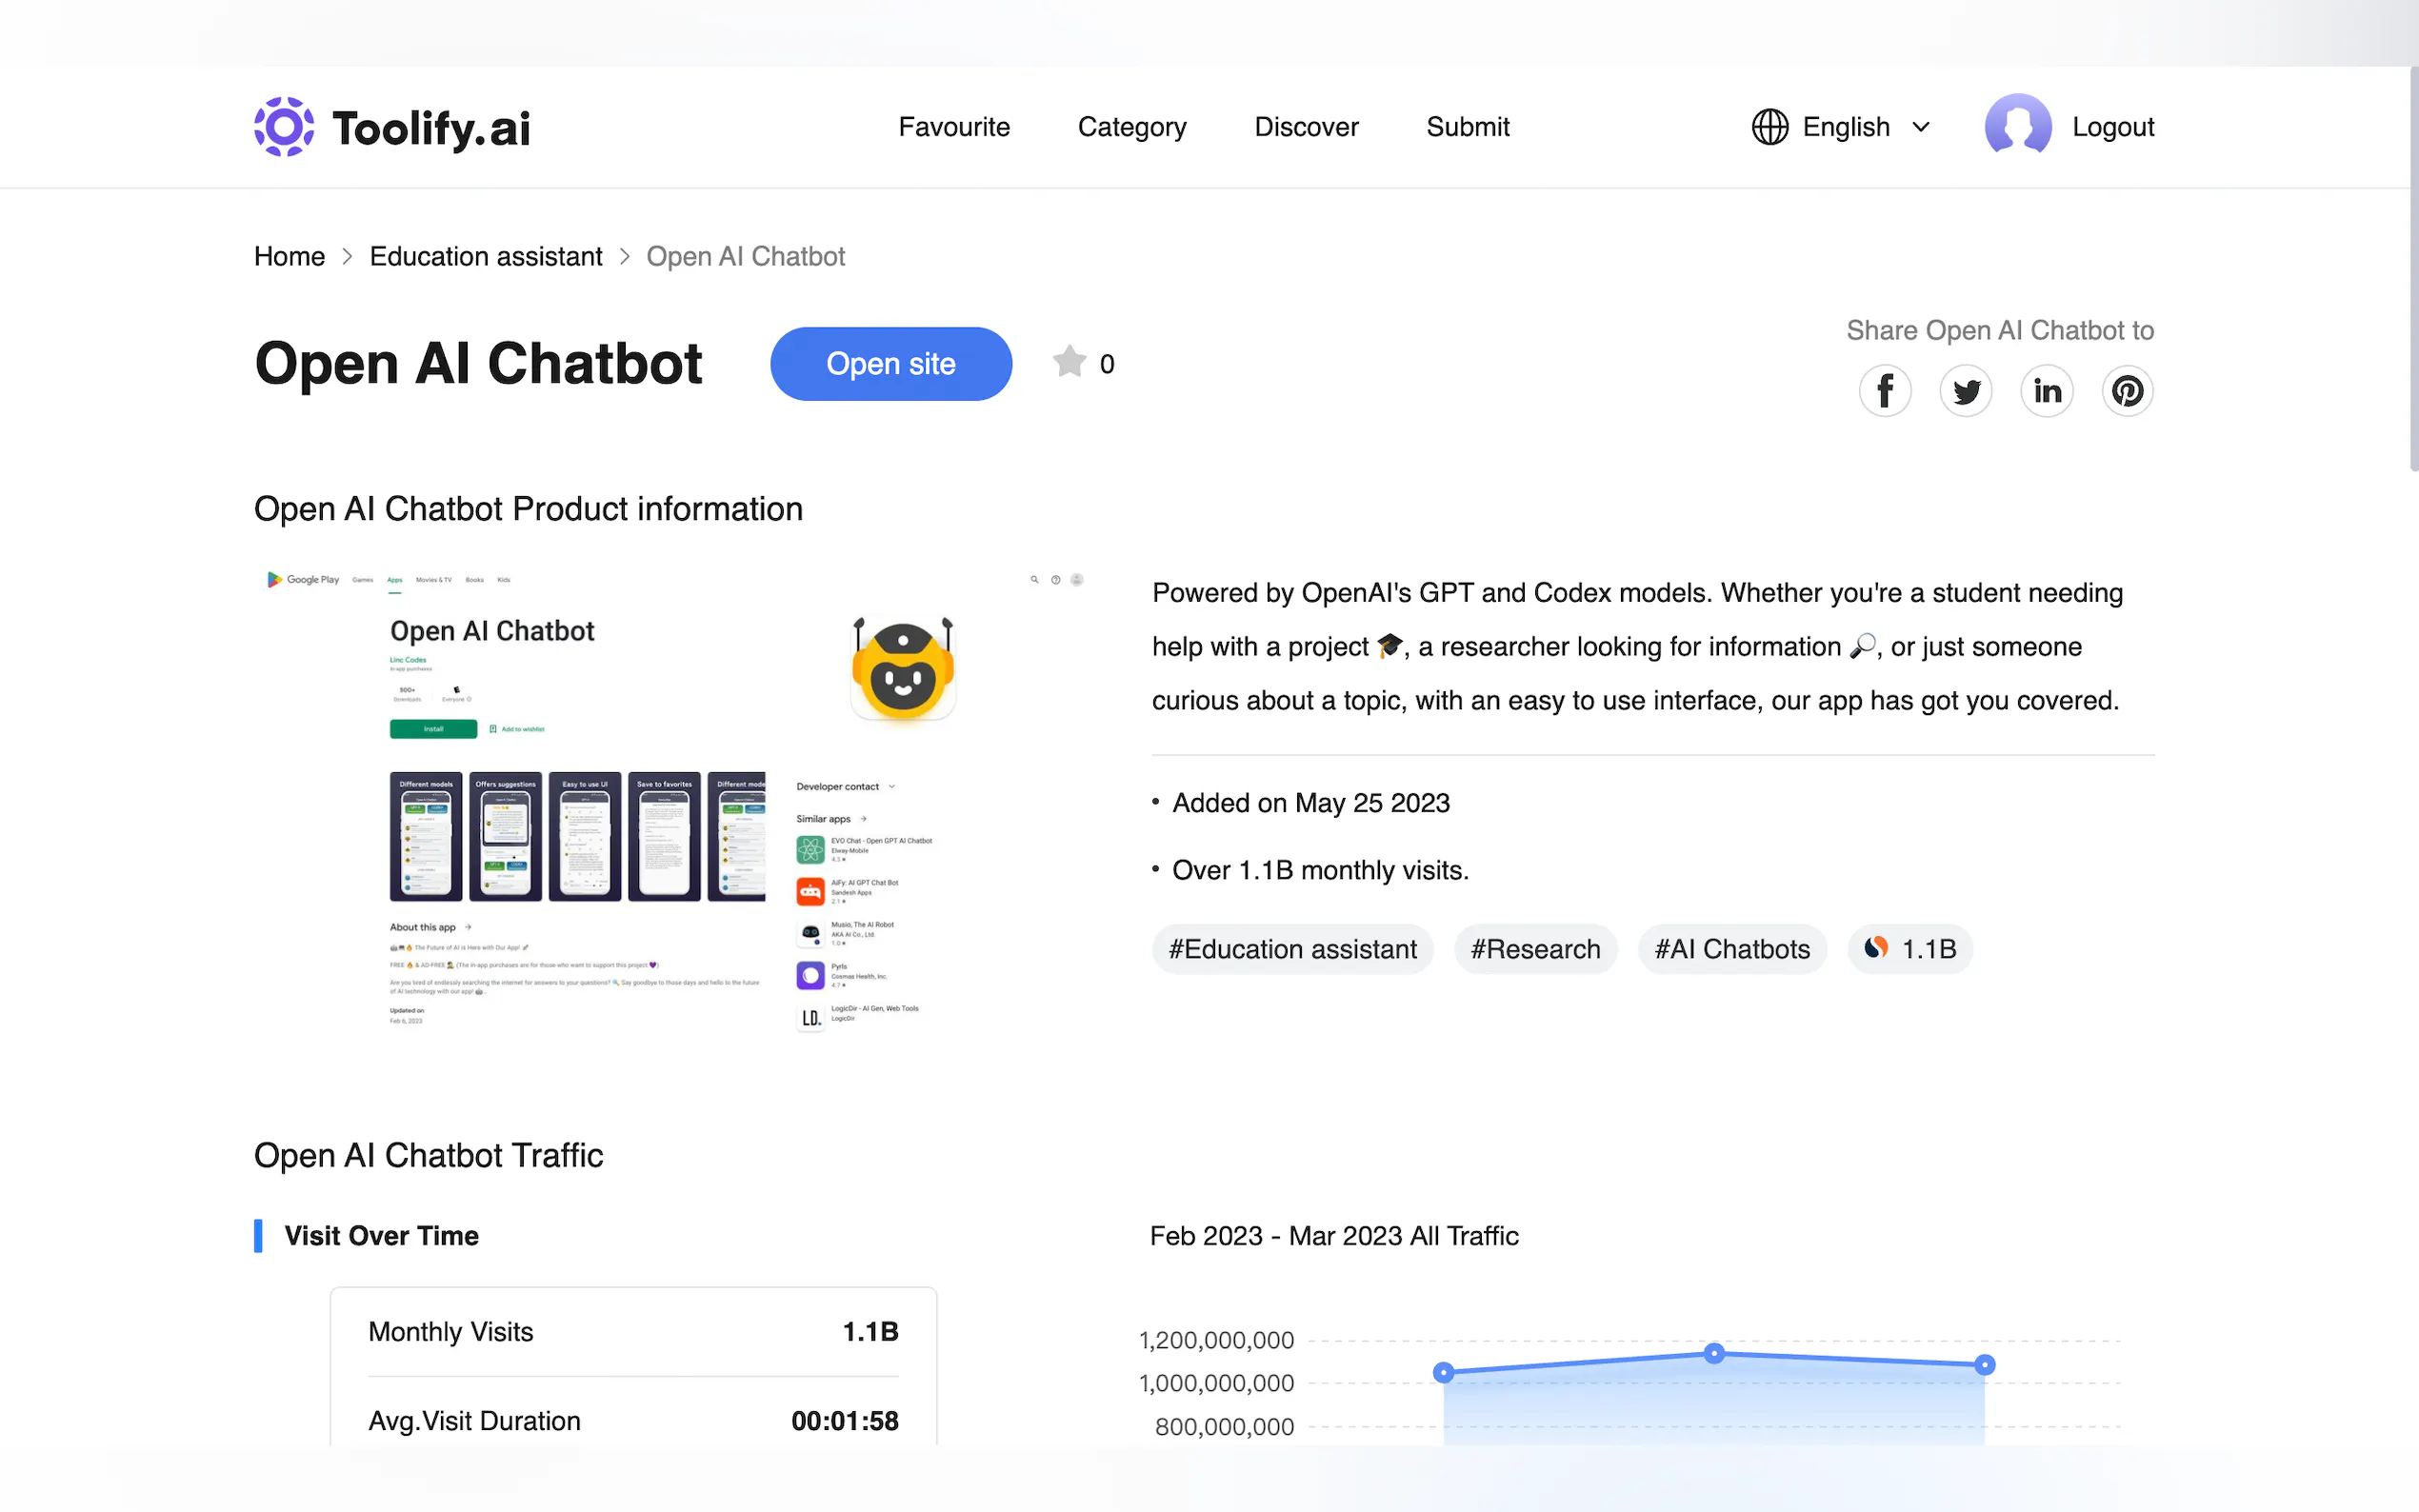Image resolution: width=2419 pixels, height=1512 pixels.
Task: Click the #Research tag
Action: (x=1534, y=948)
